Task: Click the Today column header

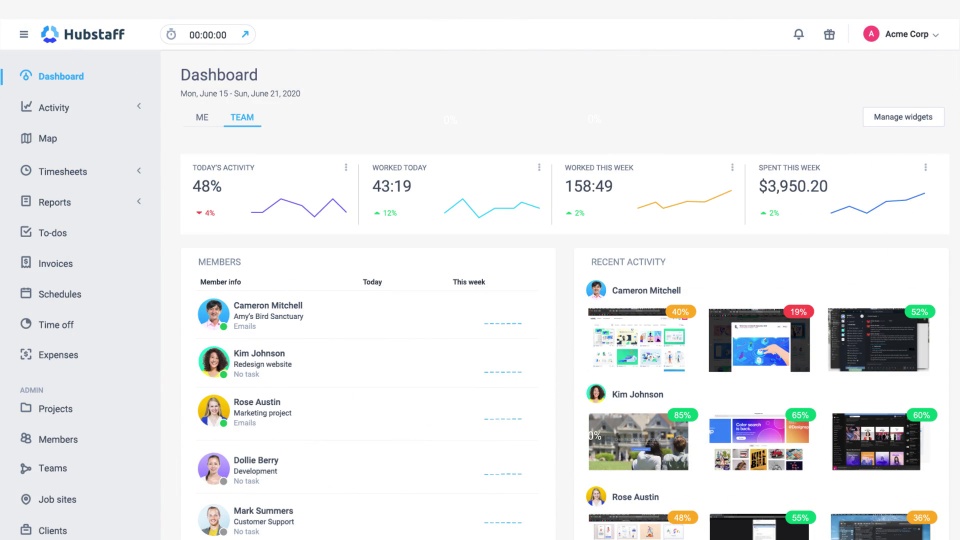Action: point(372,282)
